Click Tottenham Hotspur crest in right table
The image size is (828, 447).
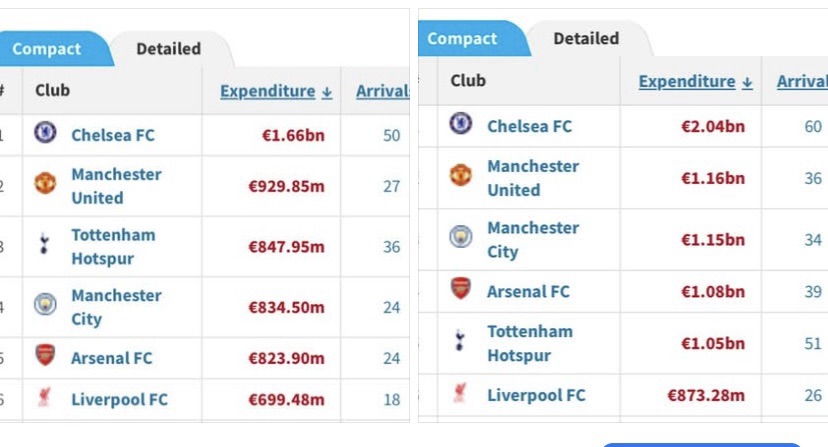(460, 342)
